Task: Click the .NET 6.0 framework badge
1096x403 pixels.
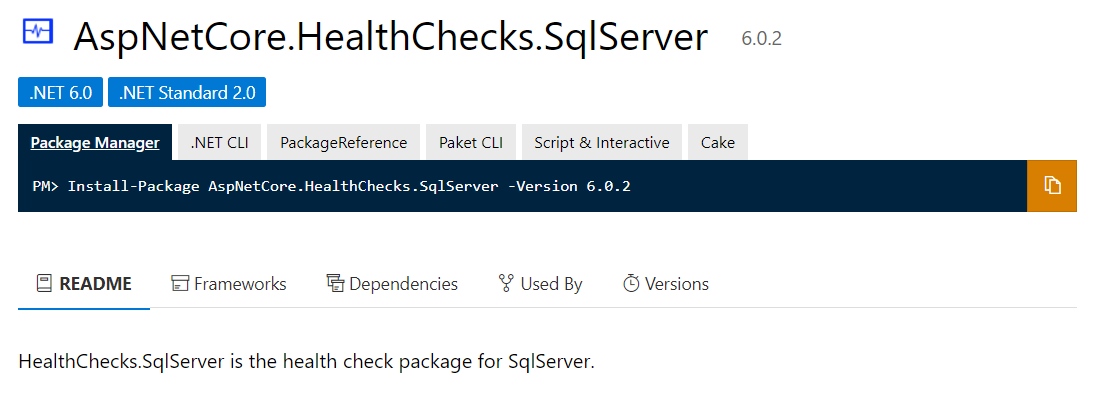Action: pos(61,92)
